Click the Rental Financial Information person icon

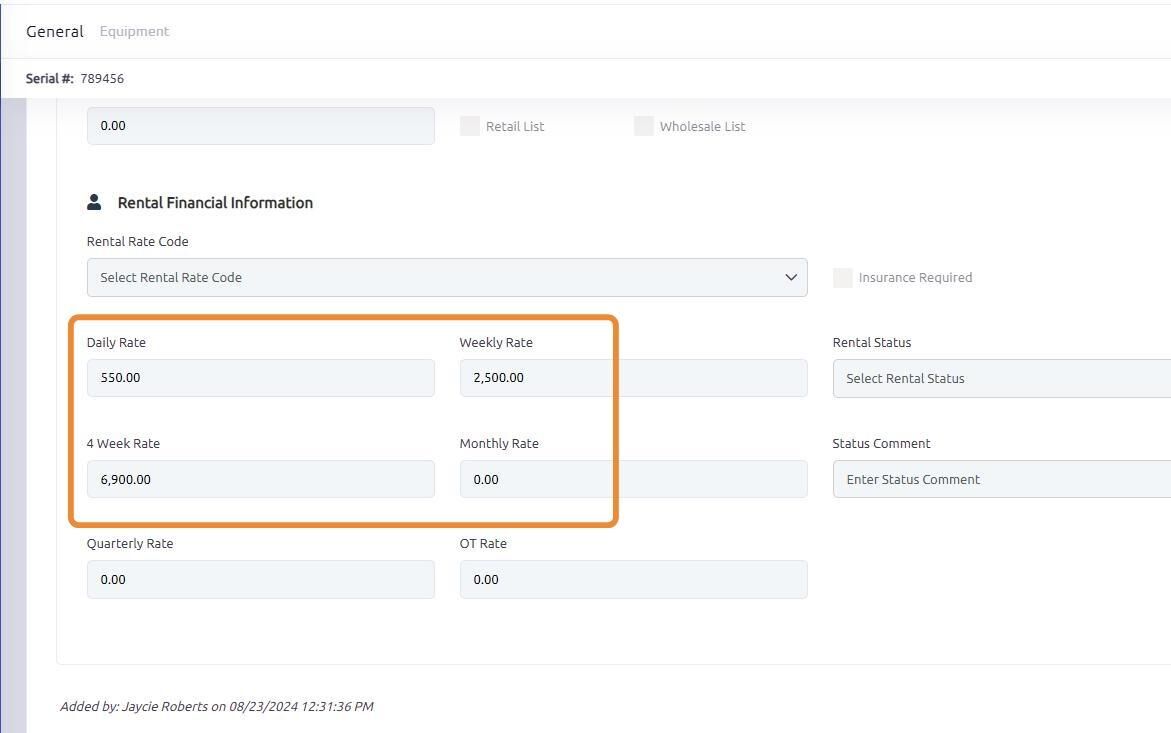(x=94, y=202)
